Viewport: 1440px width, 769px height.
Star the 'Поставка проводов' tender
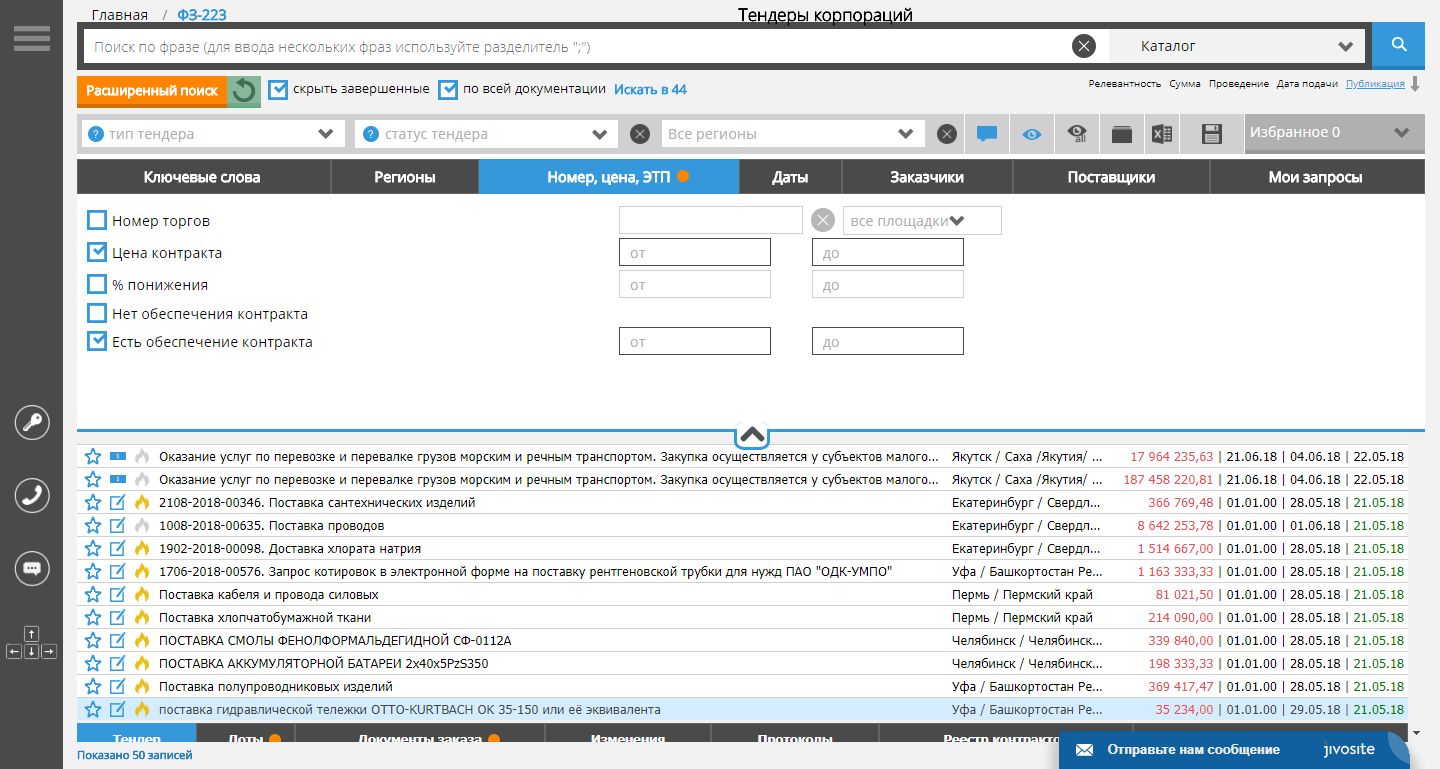[93, 525]
